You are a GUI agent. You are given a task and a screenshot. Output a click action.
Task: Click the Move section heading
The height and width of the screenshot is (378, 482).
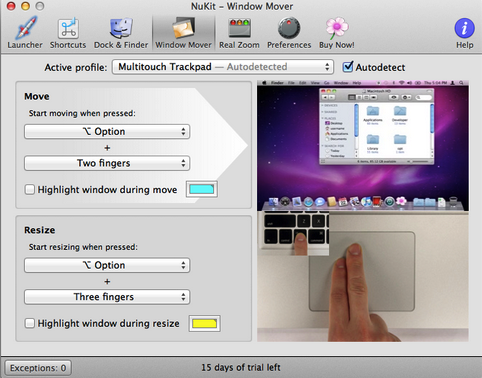click(x=37, y=96)
